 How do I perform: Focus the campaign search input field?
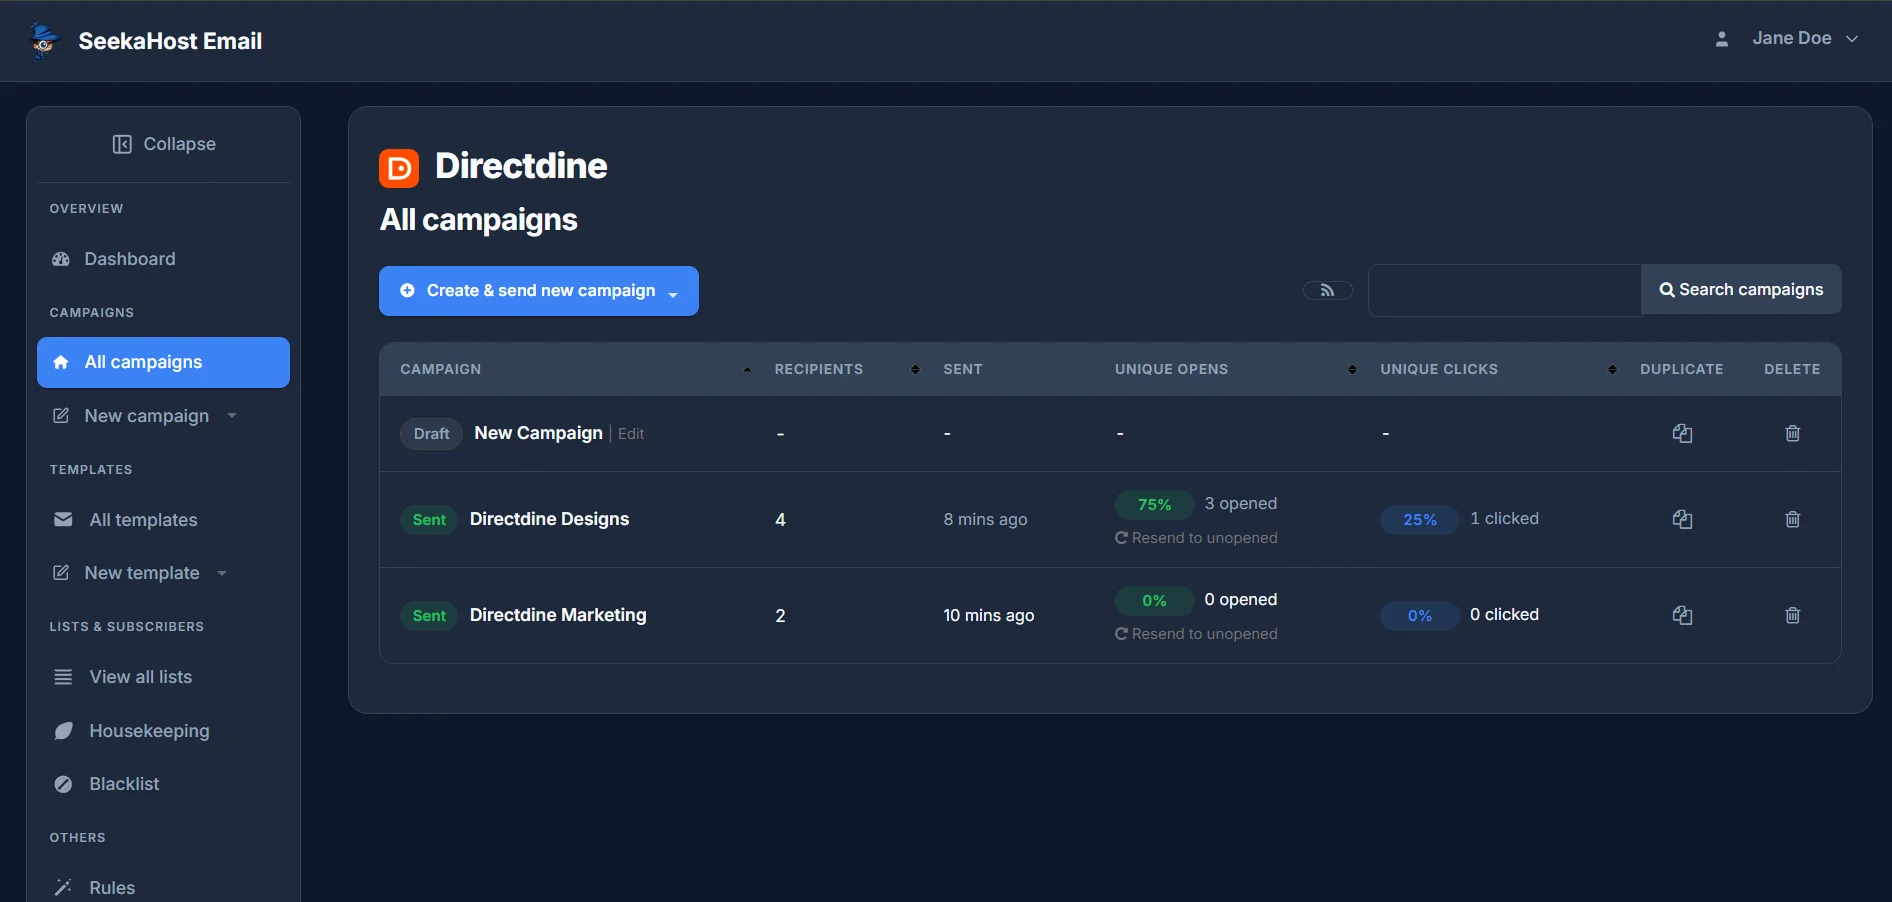tap(1505, 290)
